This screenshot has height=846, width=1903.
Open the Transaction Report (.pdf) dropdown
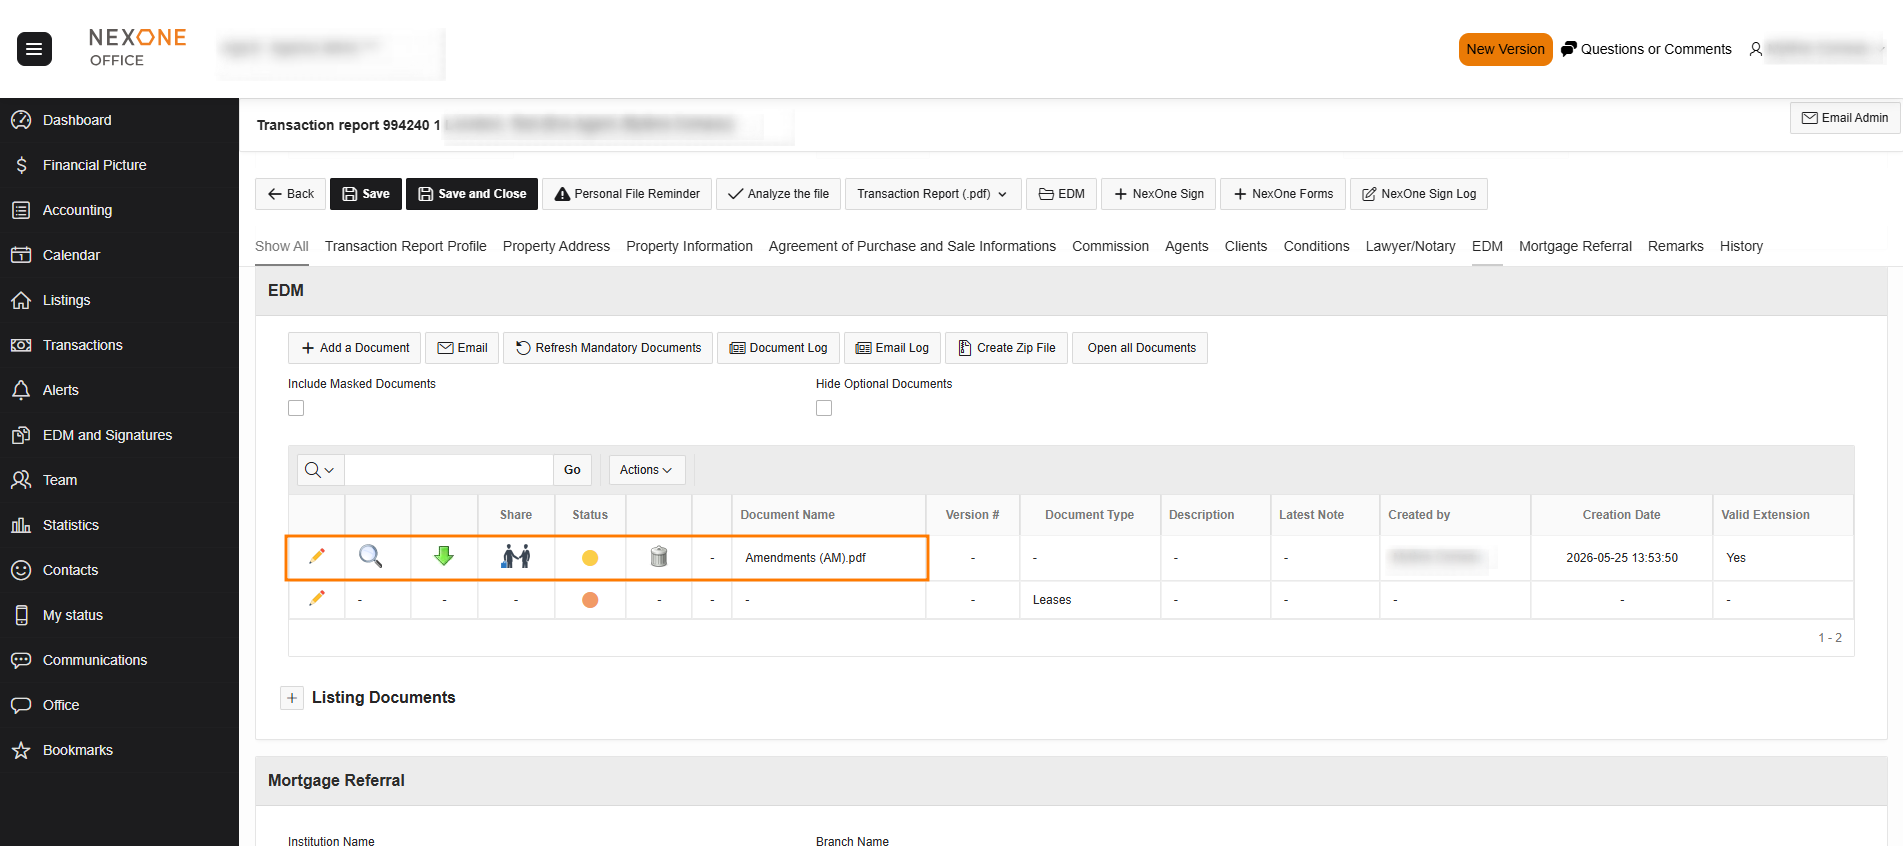[933, 194]
